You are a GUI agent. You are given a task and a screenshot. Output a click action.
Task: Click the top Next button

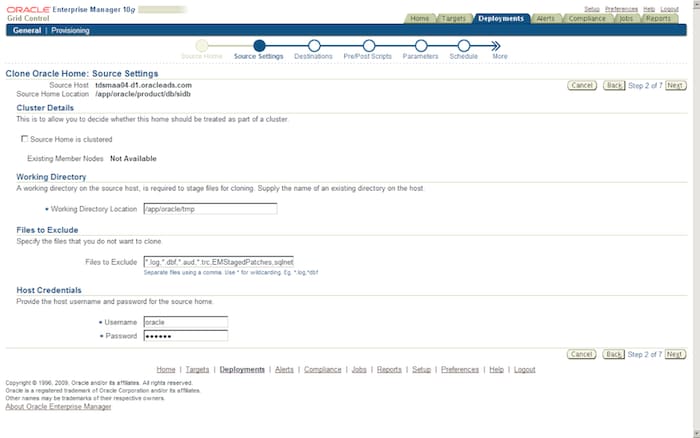pos(675,85)
